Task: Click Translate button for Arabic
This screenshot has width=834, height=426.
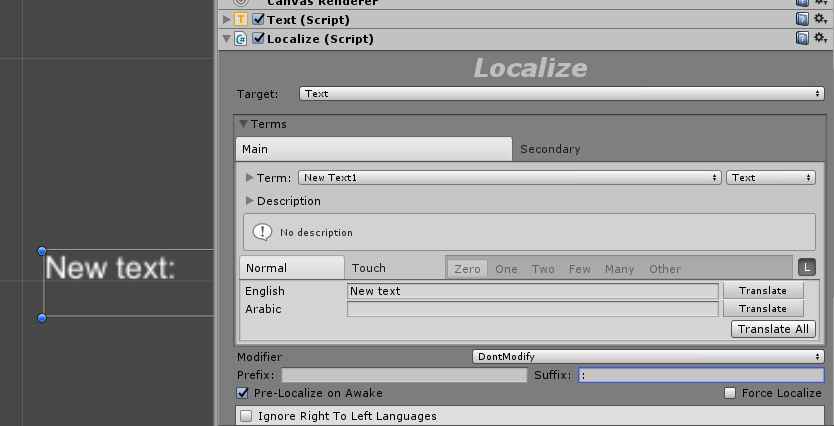Action: pos(763,309)
